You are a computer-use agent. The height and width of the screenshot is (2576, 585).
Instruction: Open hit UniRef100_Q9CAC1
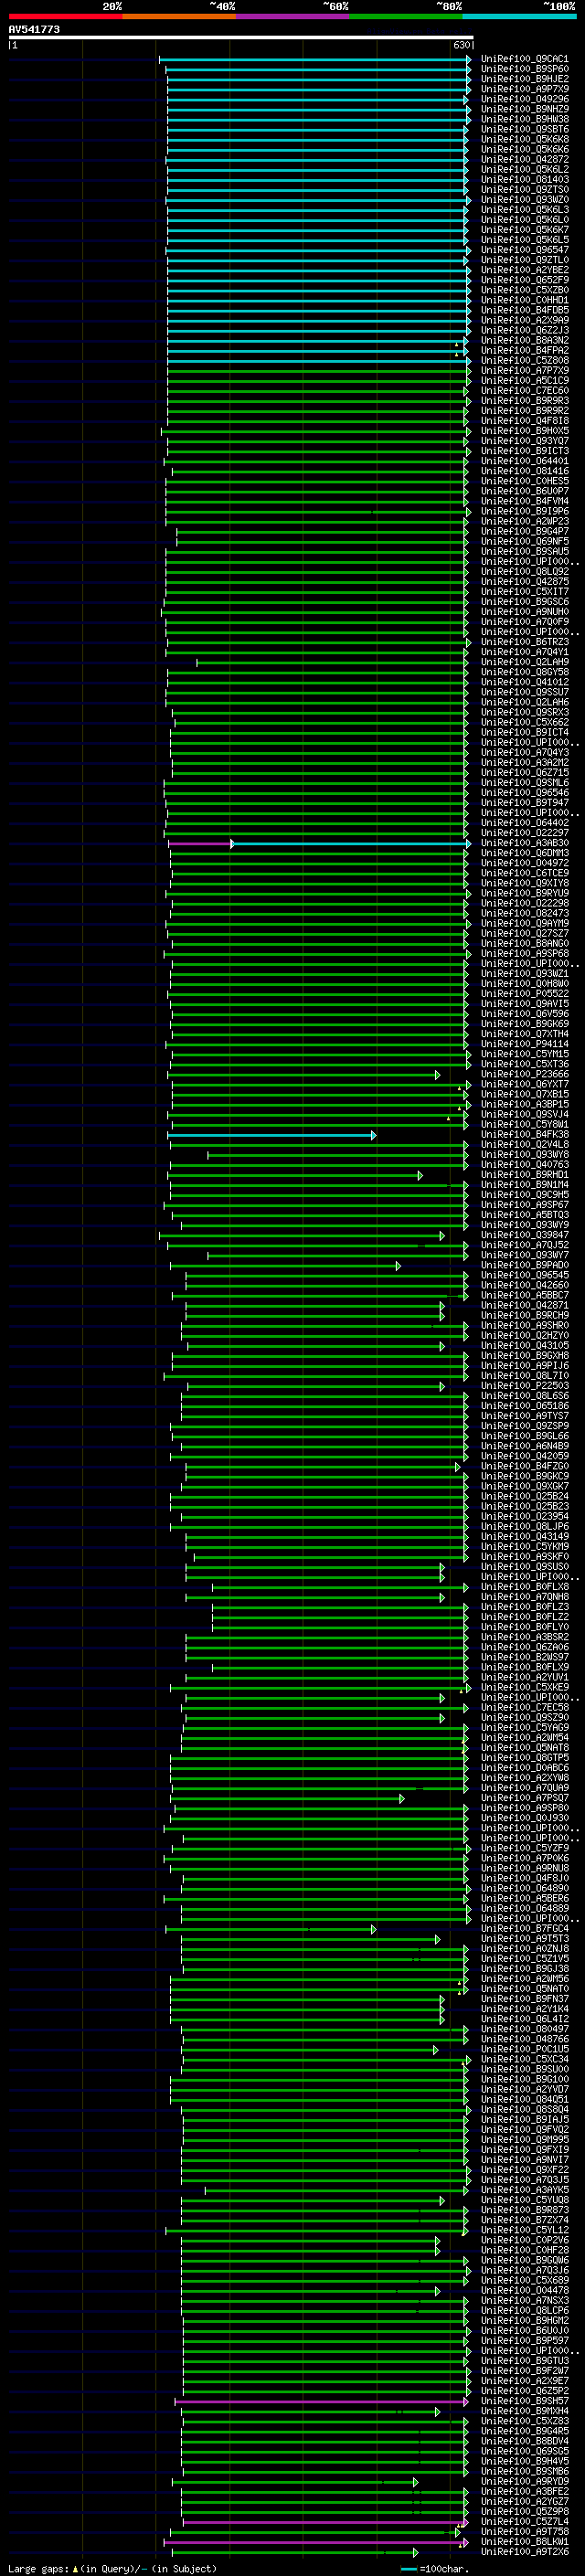524,59
